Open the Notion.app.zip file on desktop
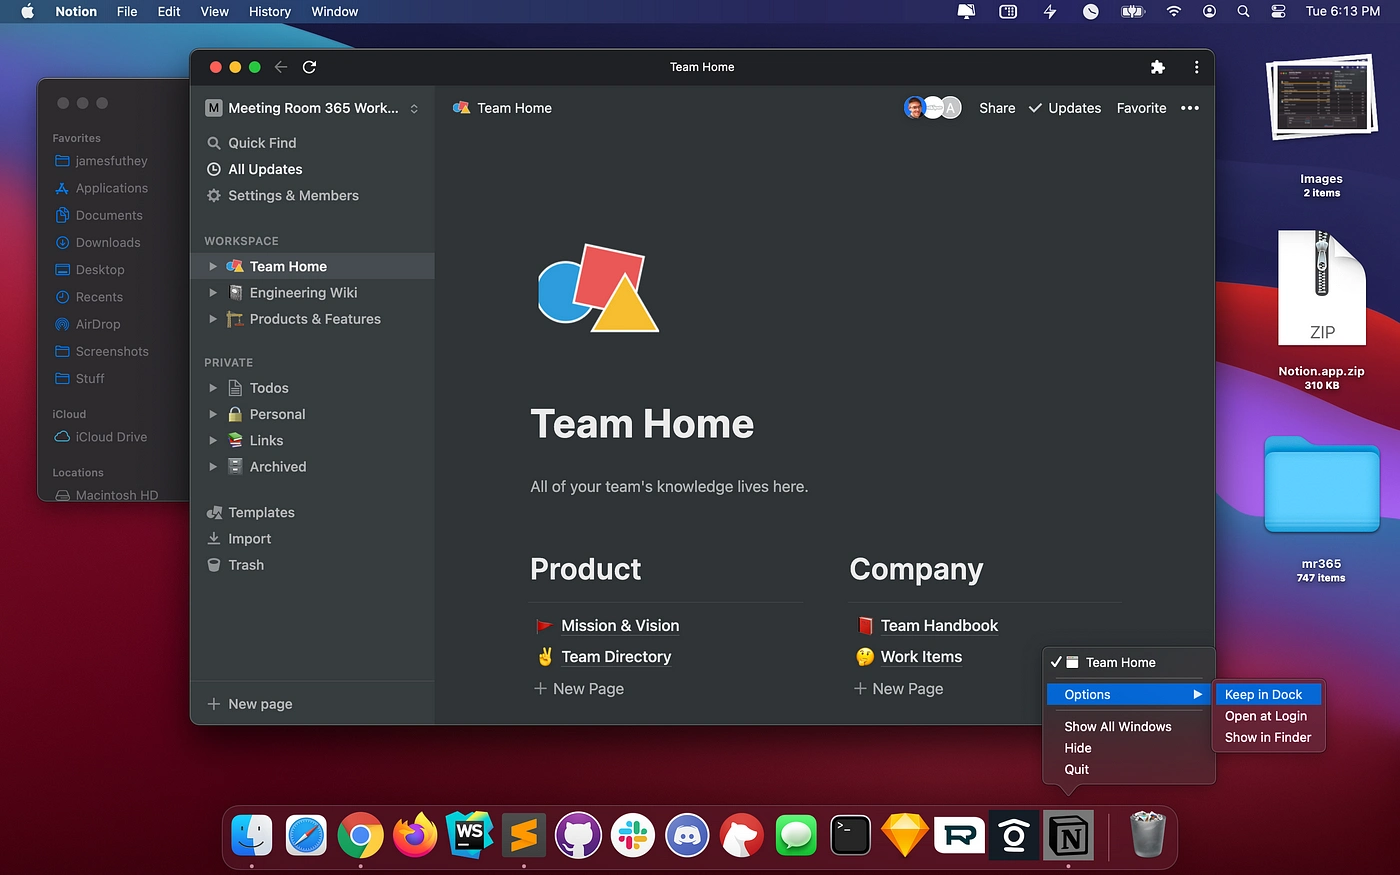 pos(1321,290)
